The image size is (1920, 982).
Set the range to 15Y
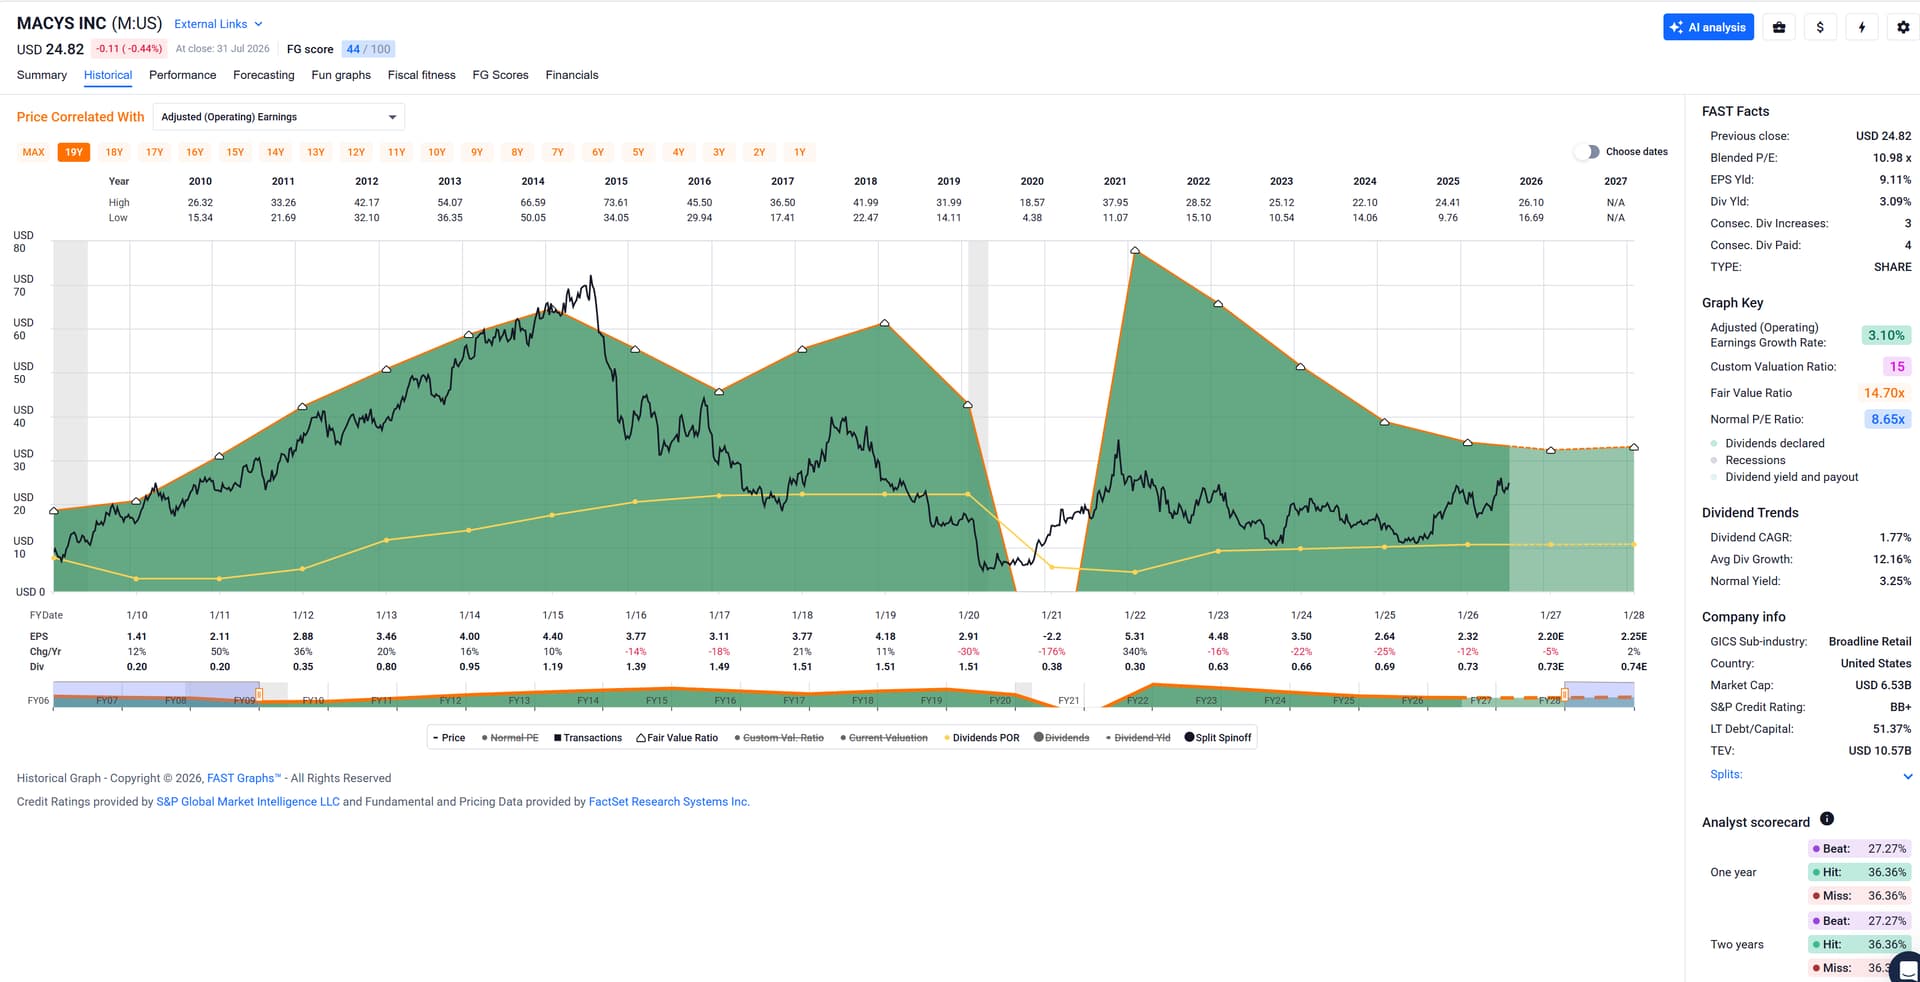[235, 152]
